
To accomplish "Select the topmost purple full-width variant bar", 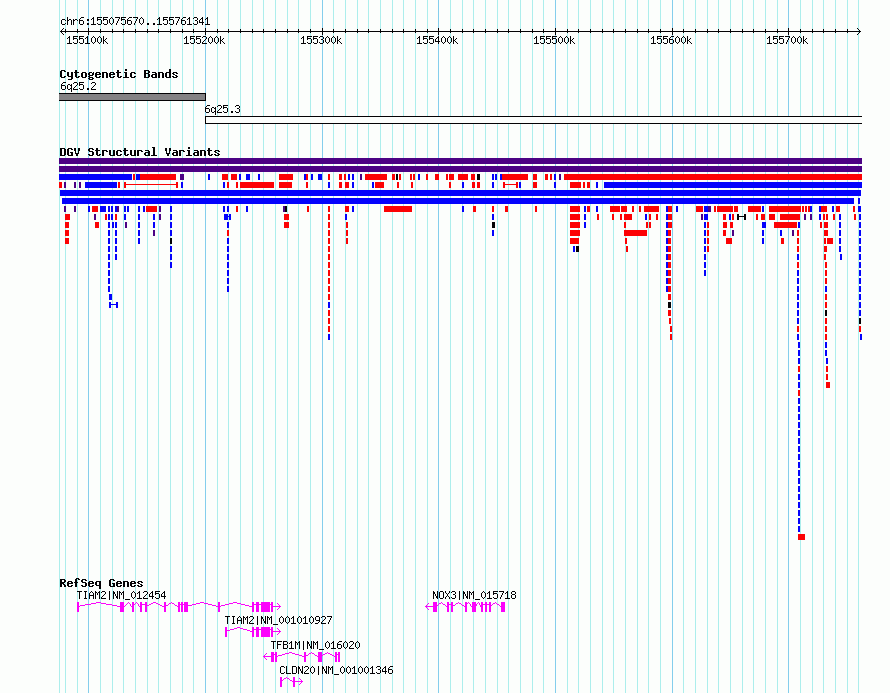I will 460,161.
